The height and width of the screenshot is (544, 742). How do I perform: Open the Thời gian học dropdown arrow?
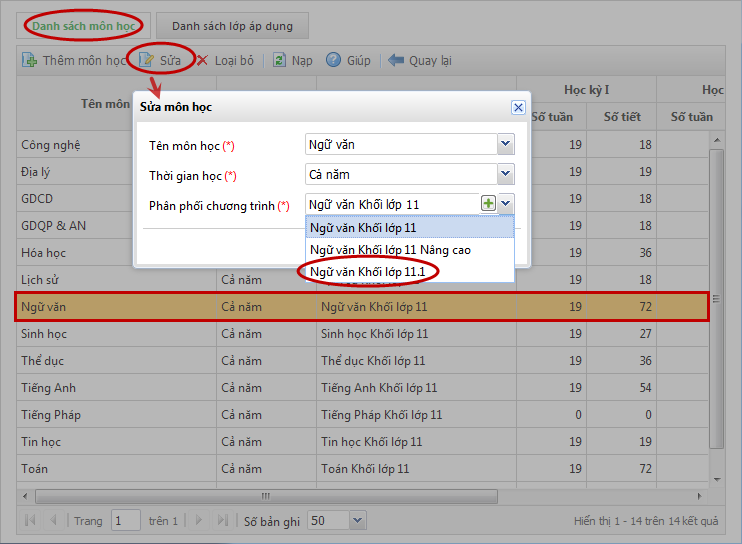coord(505,174)
